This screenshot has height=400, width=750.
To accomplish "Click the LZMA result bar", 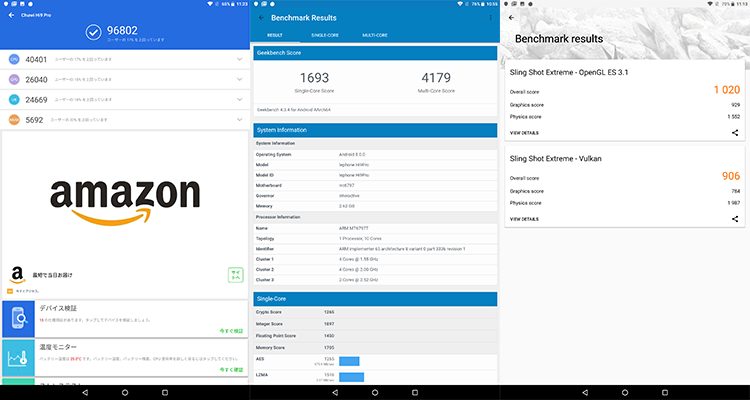I will point(352,377).
